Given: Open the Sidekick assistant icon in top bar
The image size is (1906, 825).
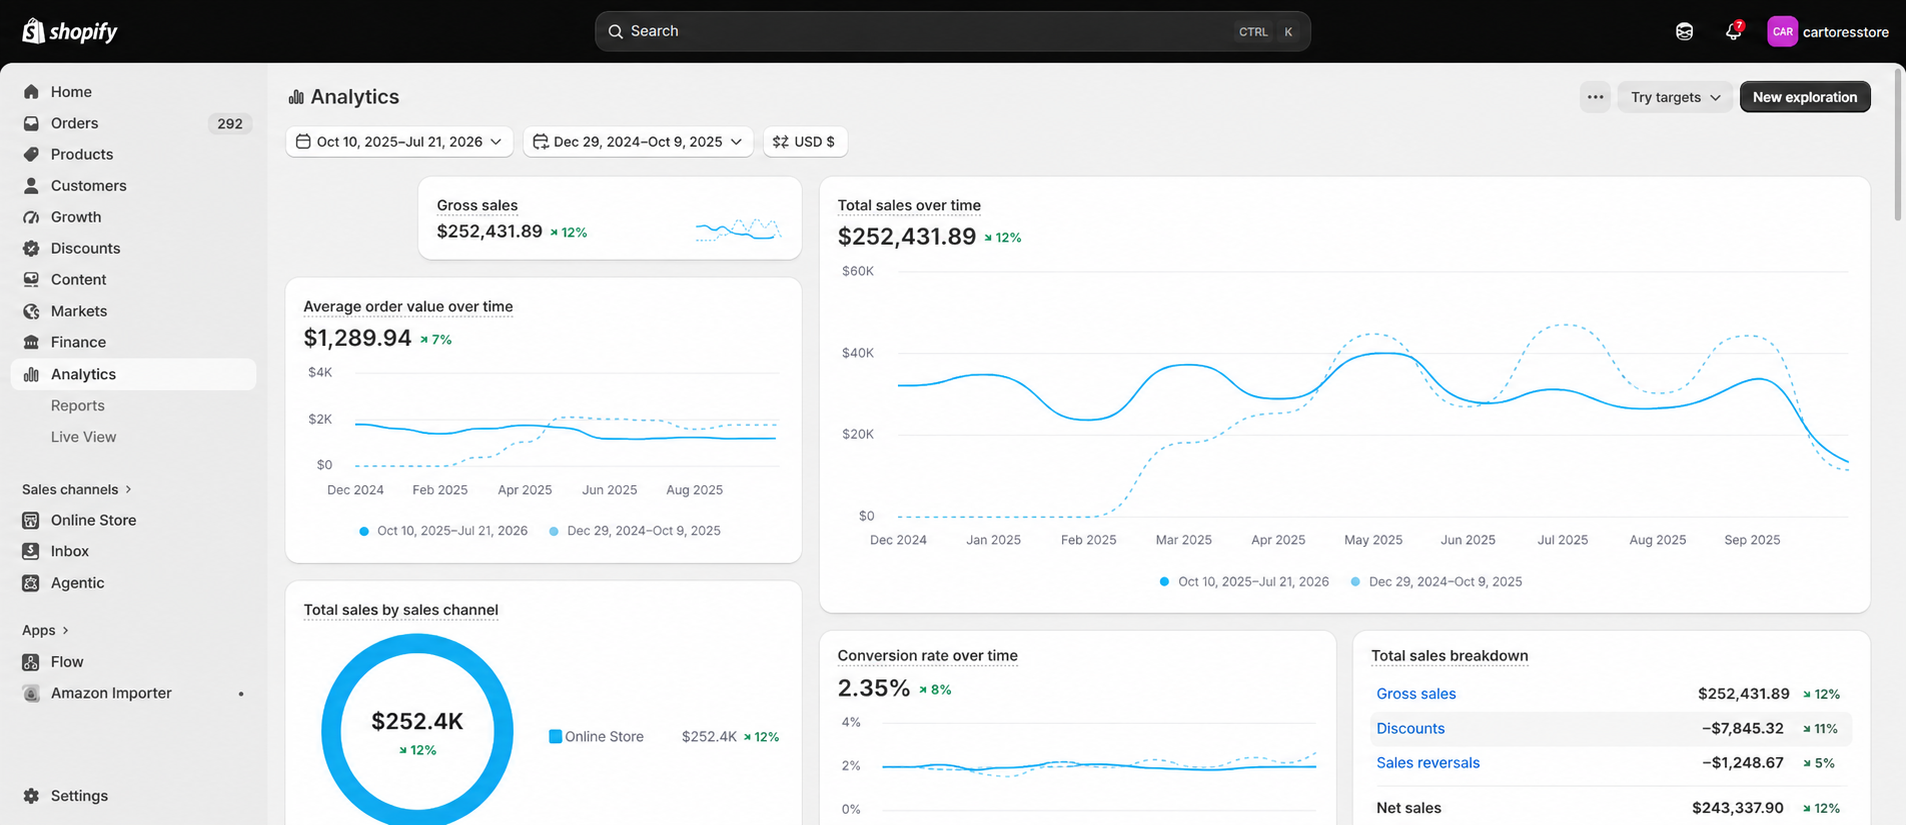Looking at the screenshot, I should pyautogui.click(x=1684, y=32).
